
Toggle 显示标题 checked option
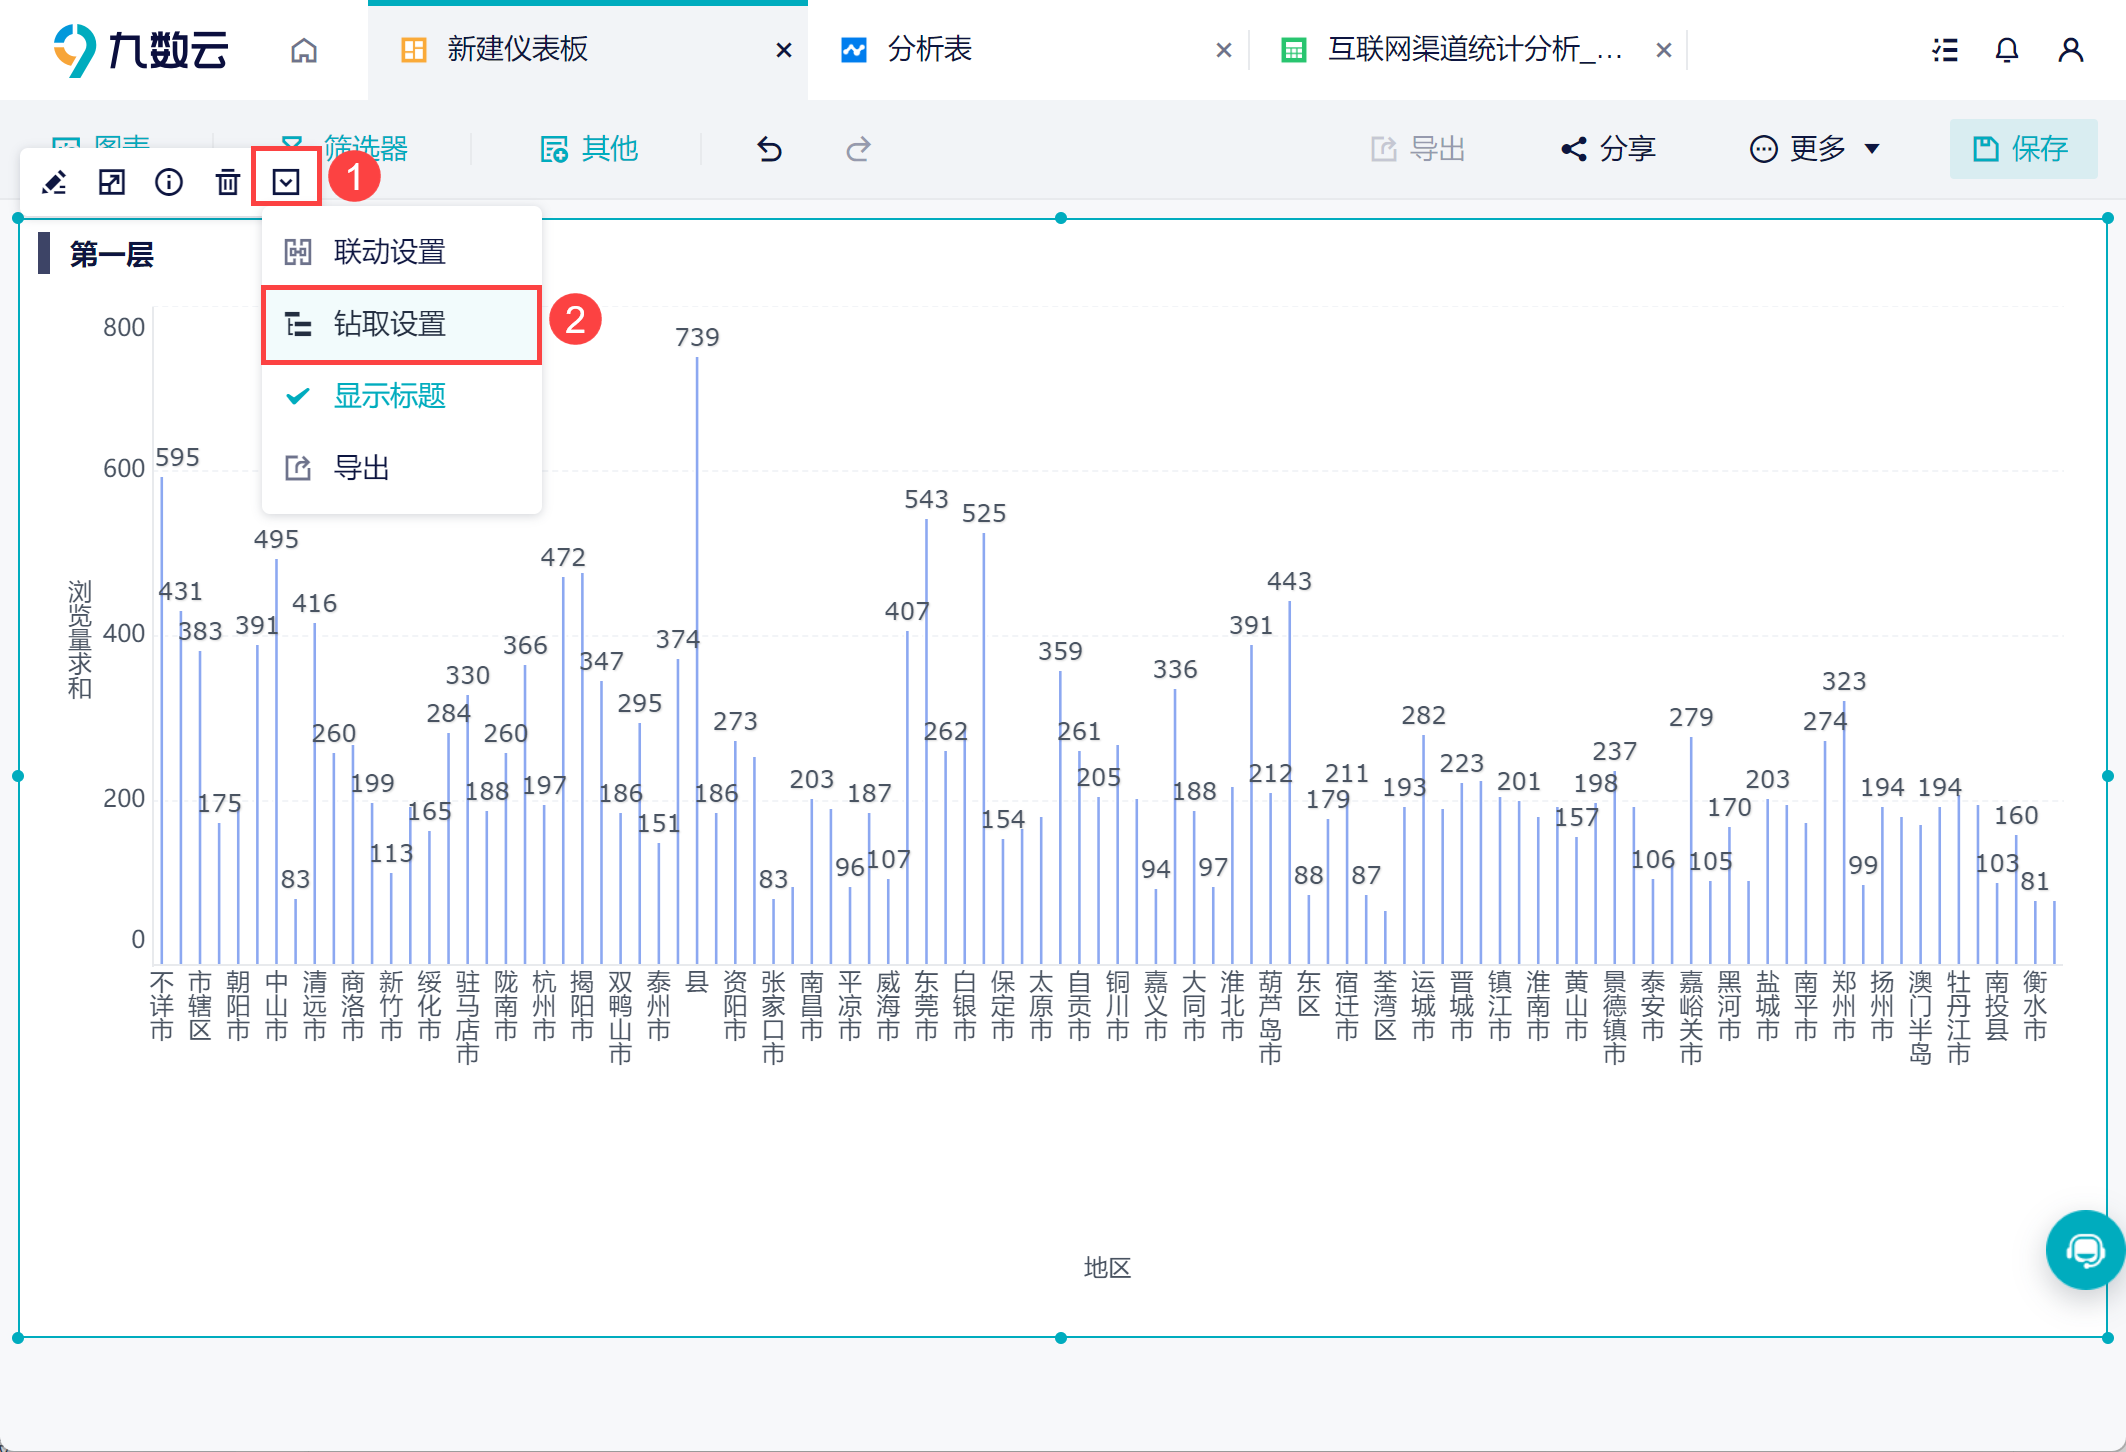[x=389, y=396]
